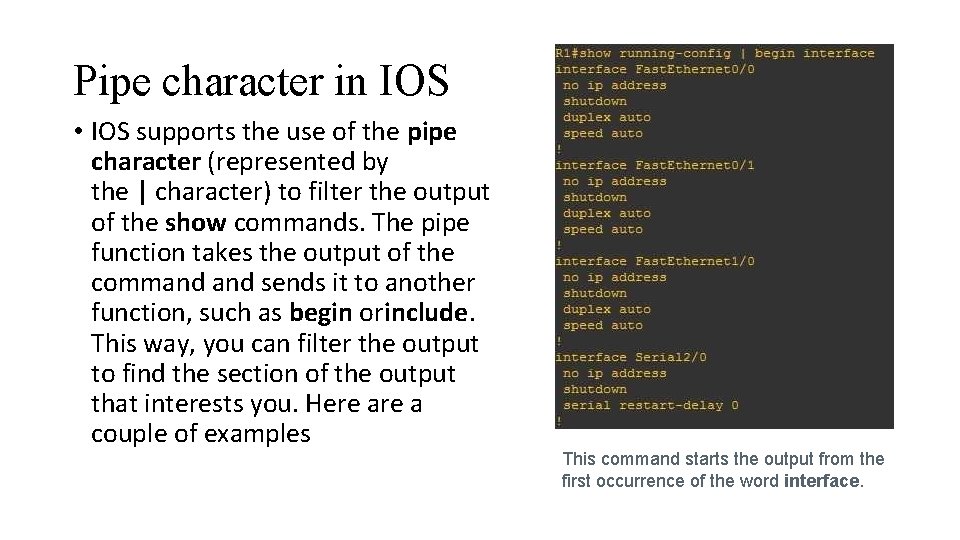Viewport: 960px width, 540px height.
Task: Click the slide title "Pipe character in IOS"
Action: tap(261, 82)
